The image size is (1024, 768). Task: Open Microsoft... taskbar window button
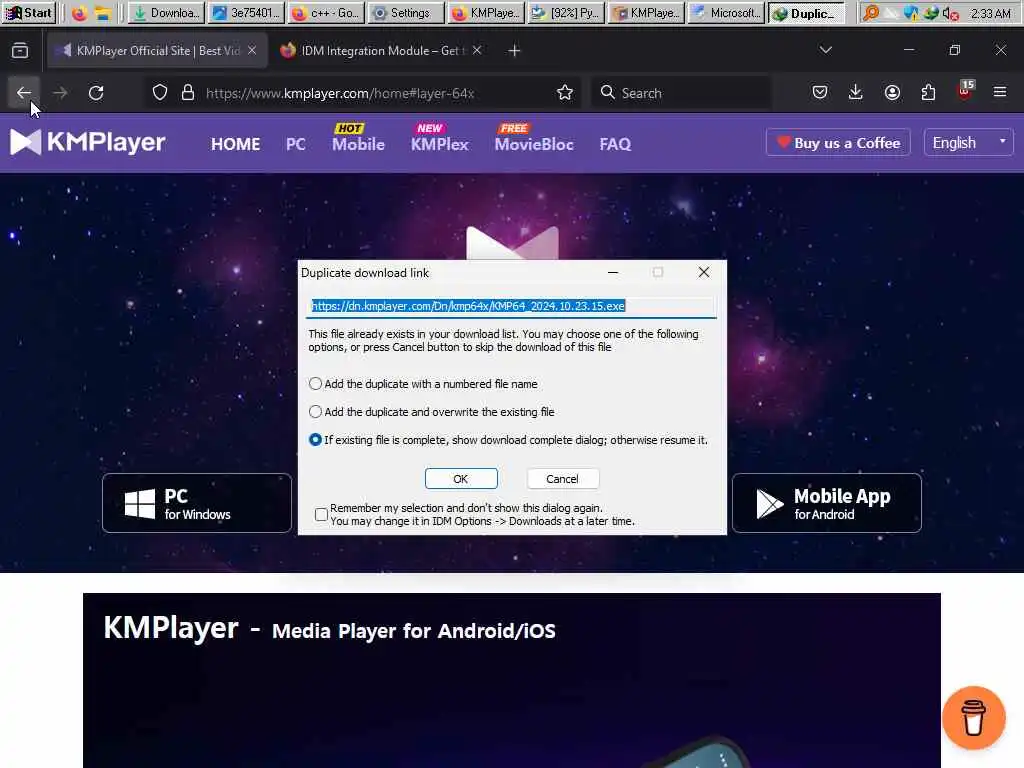coord(726,13)
